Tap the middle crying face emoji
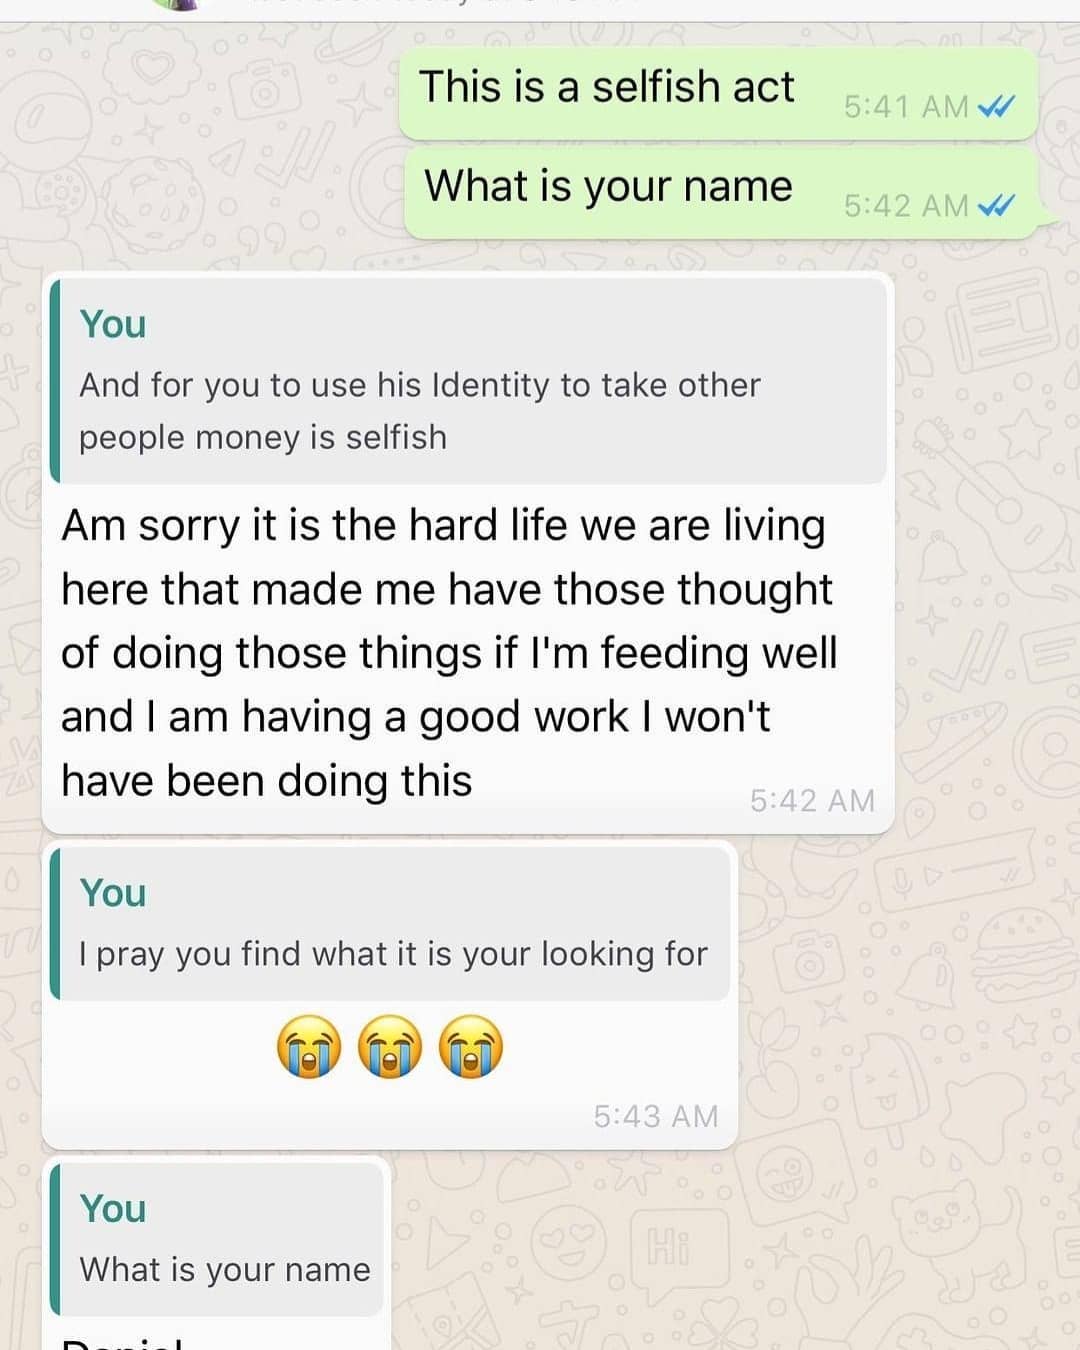Viewport: 1080px width, 1350px height. click(x=390, y=1046)
